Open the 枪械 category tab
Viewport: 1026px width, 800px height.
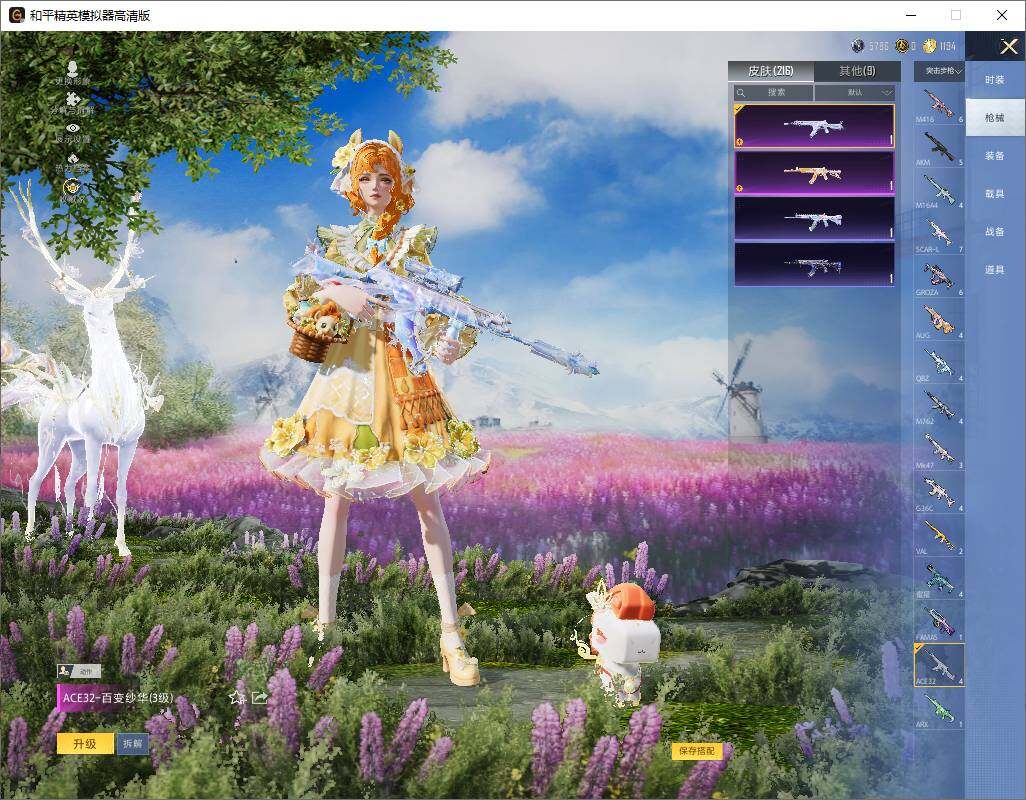995,118
